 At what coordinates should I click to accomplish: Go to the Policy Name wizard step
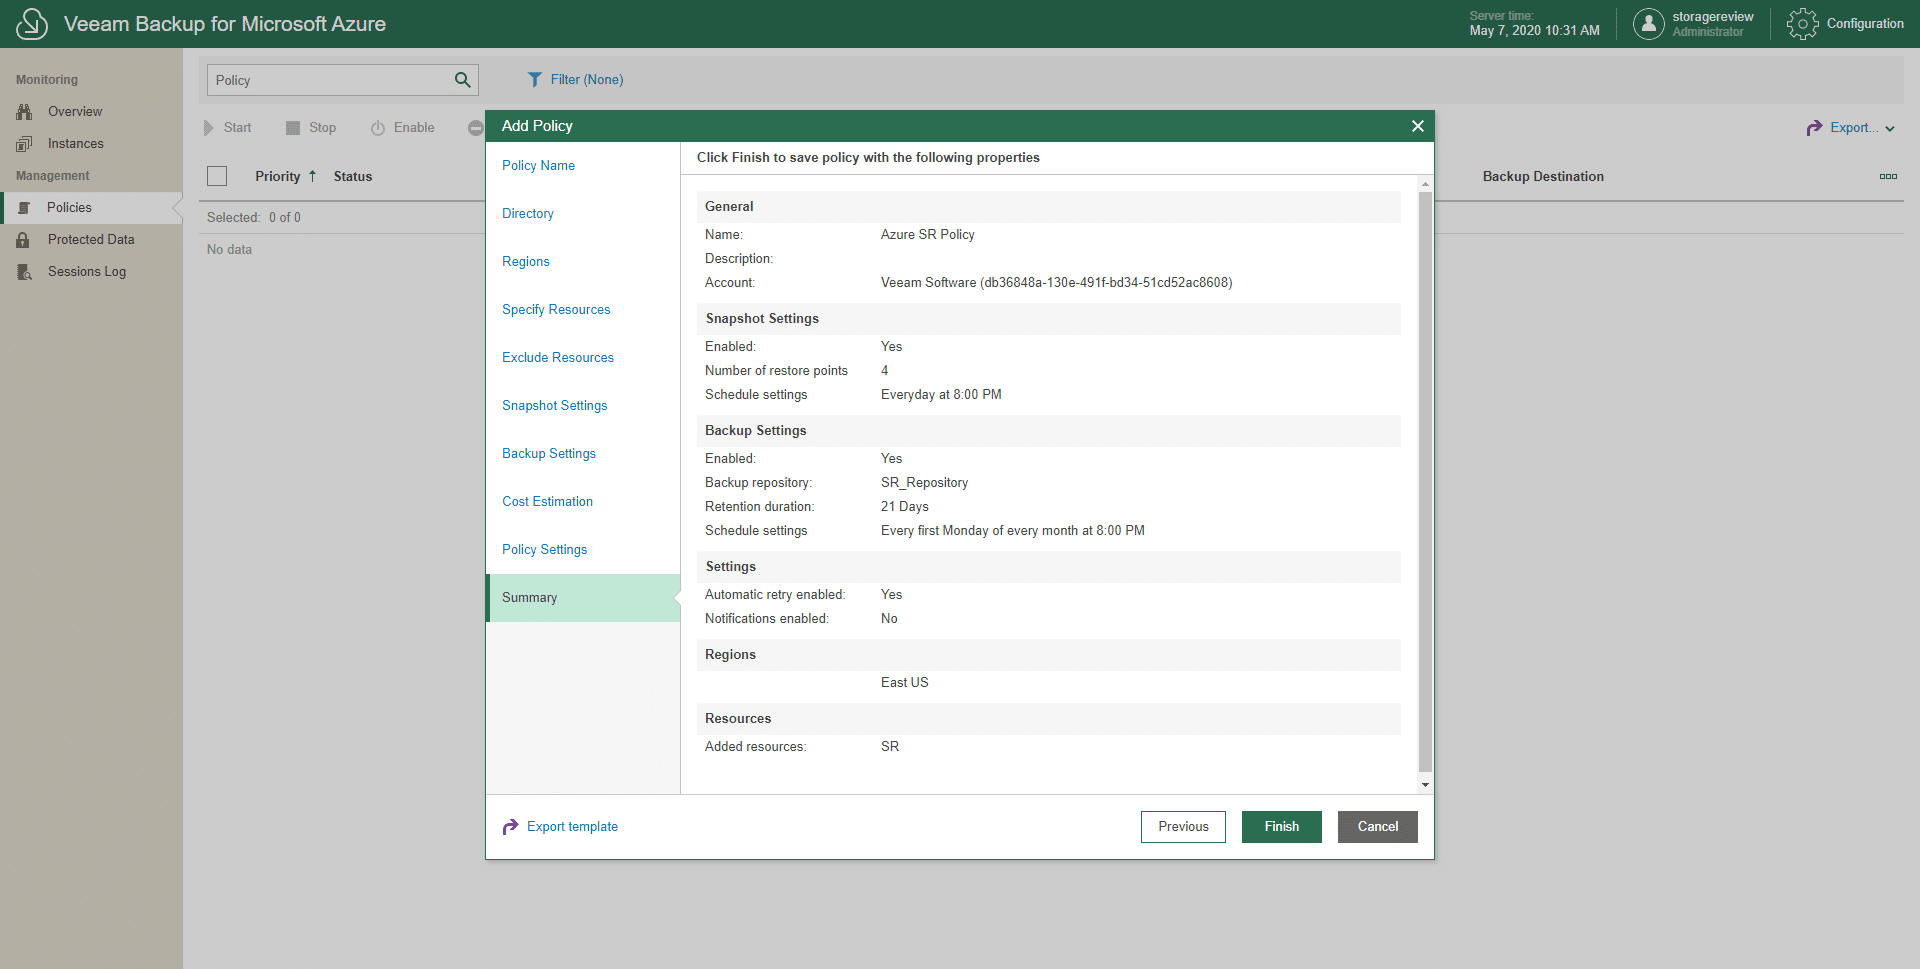[538, 166]
